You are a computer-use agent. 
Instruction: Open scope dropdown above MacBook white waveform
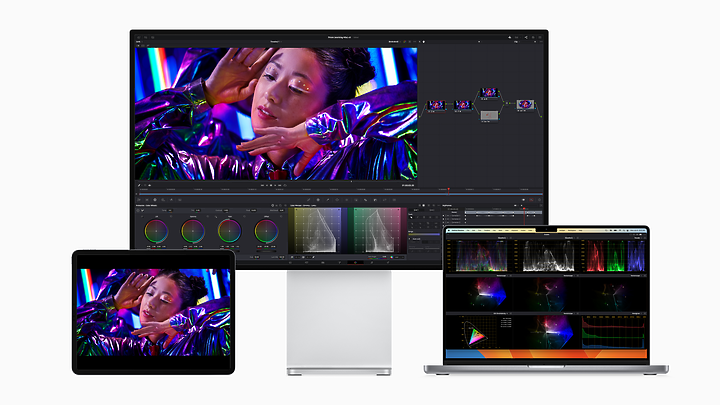(x=570, y=238)
